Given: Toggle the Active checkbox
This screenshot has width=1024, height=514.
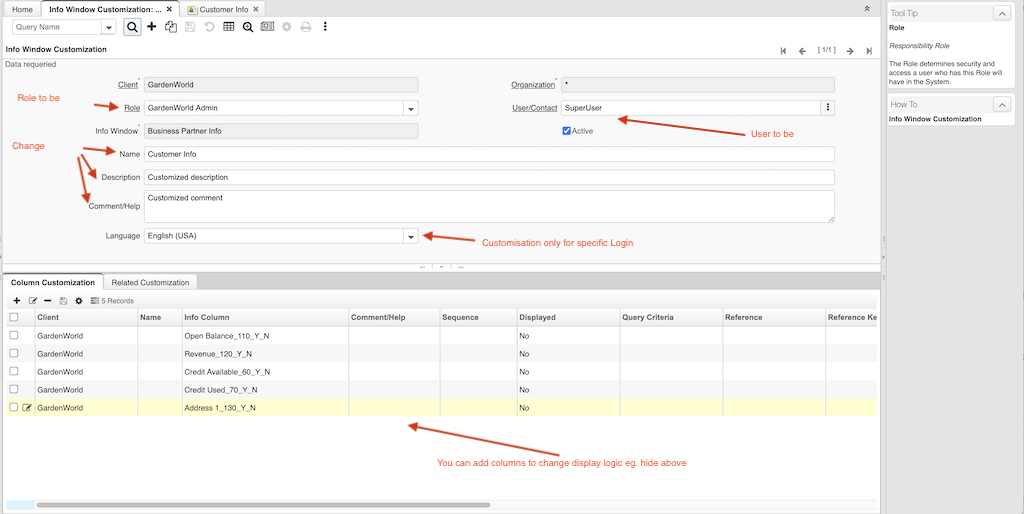Looking at the screenshot, I should [x=567, y=131].
